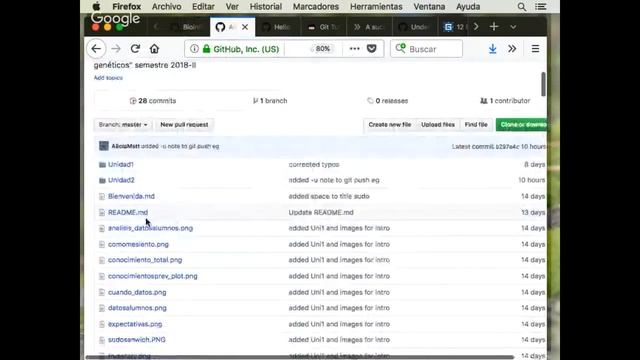Open the Unidad2 folder link

click(x=121, y=180)
